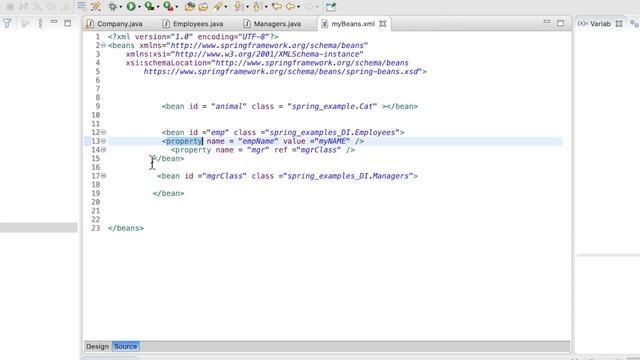The width and height of the screenshot is (640, 360).
Task: Click the xml version declaration on line 1
Action: coord(193,37)
